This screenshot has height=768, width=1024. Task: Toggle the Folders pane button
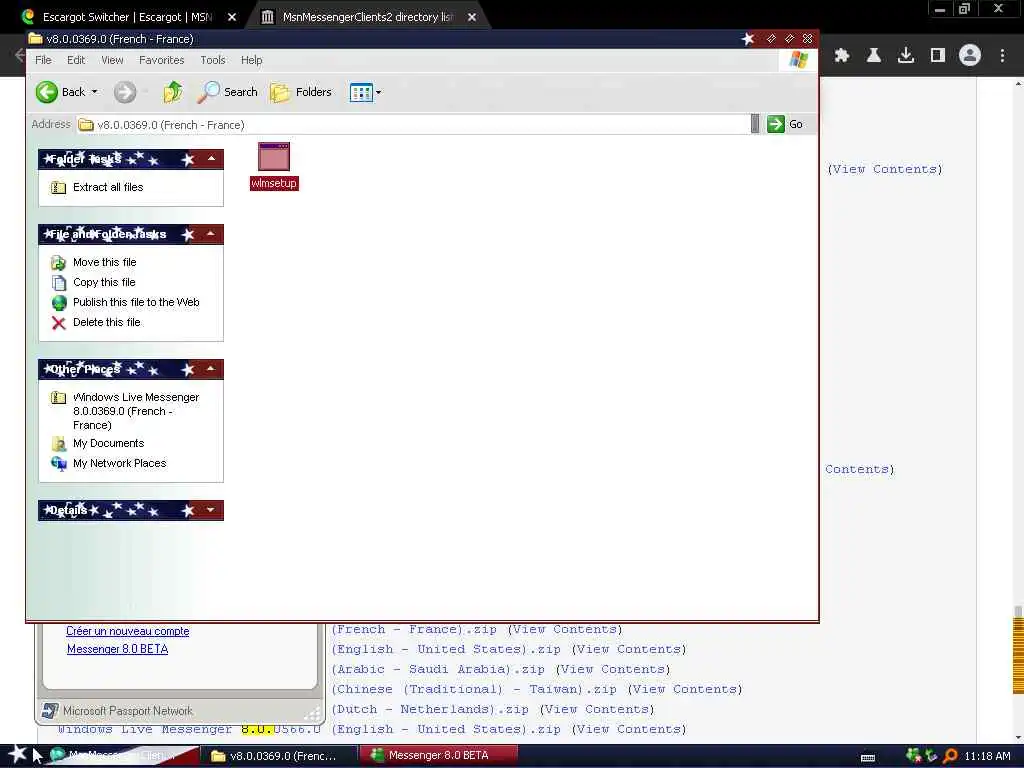[301, 92]
